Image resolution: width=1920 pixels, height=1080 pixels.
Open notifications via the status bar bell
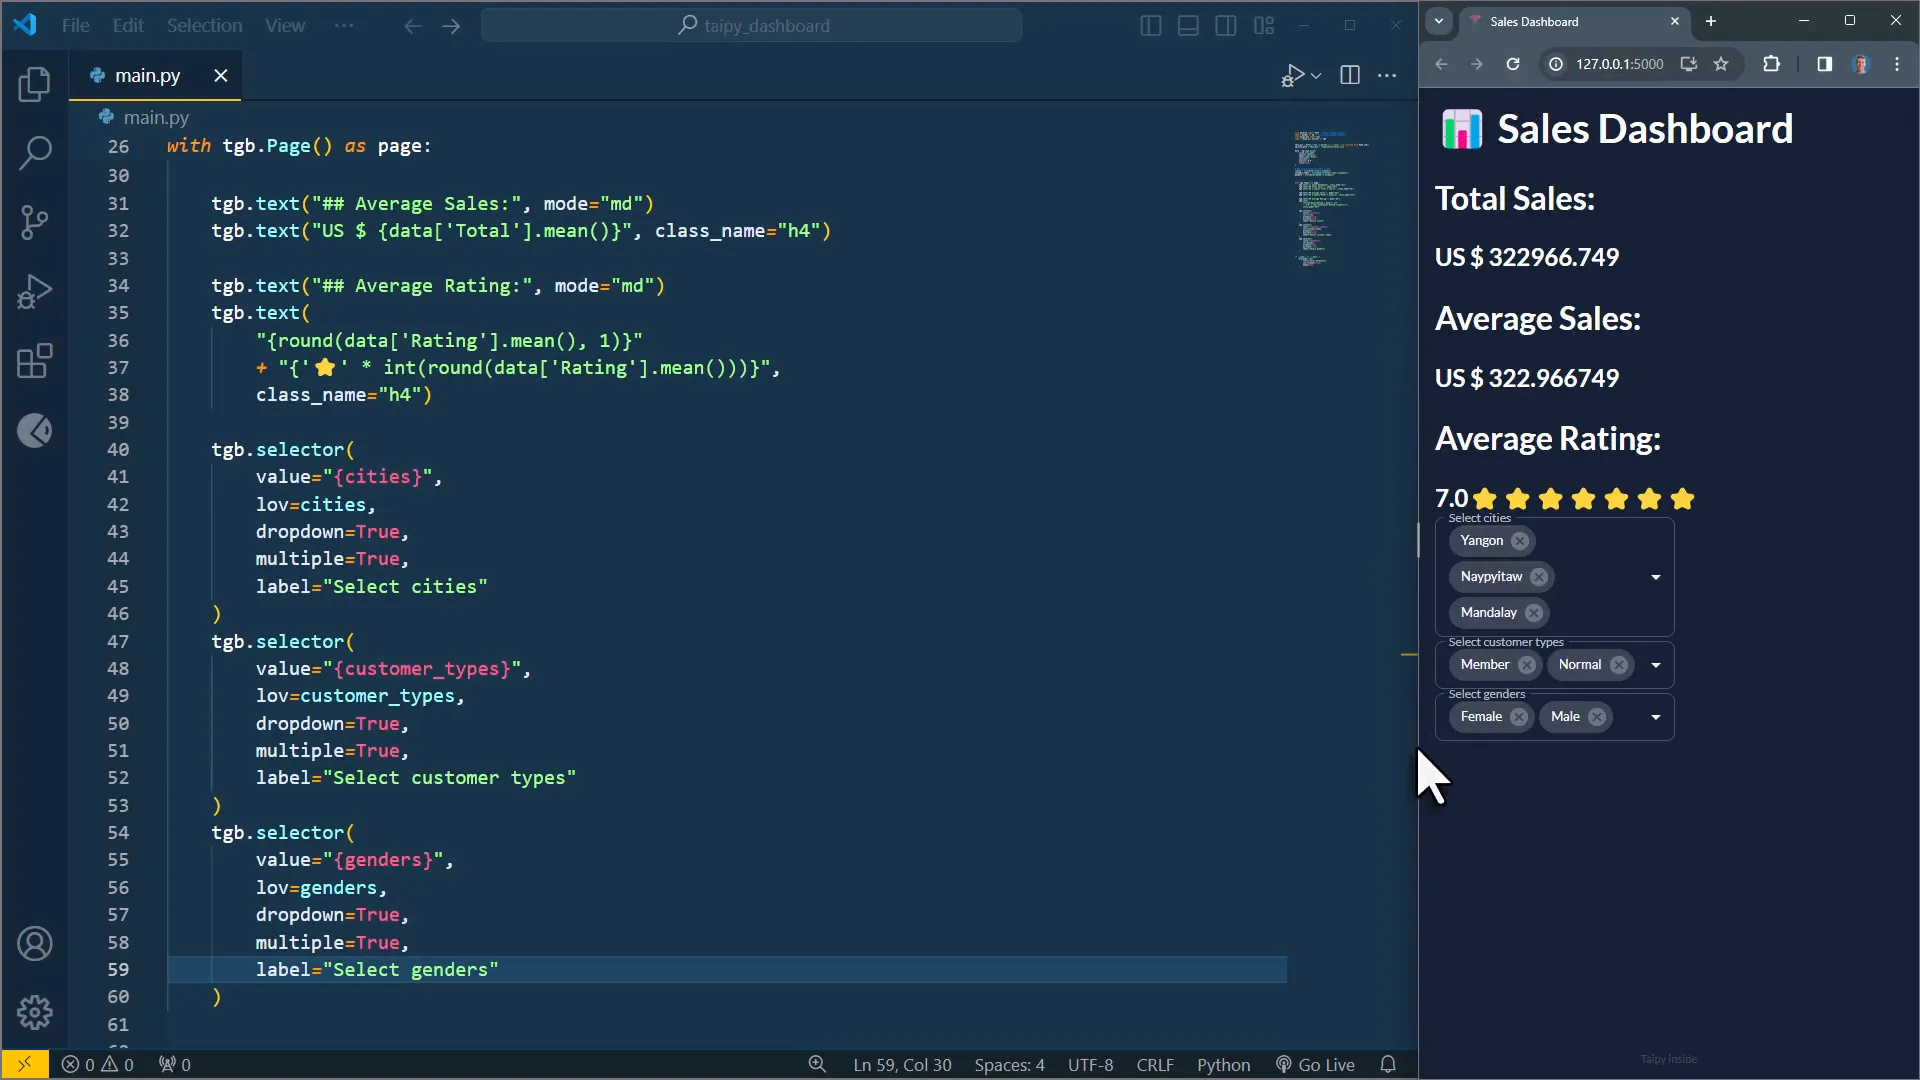pos(1388,1064)
